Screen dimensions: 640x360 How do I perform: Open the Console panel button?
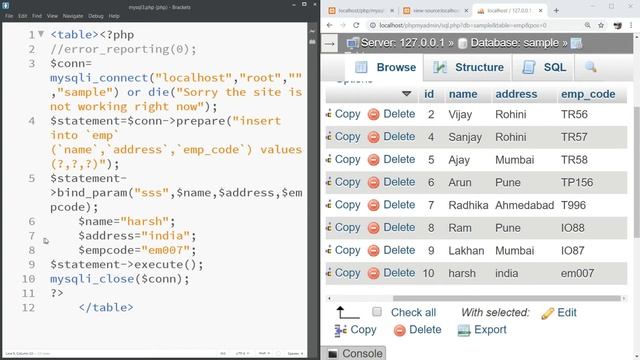pyautogui.click(x=353, y=353)
